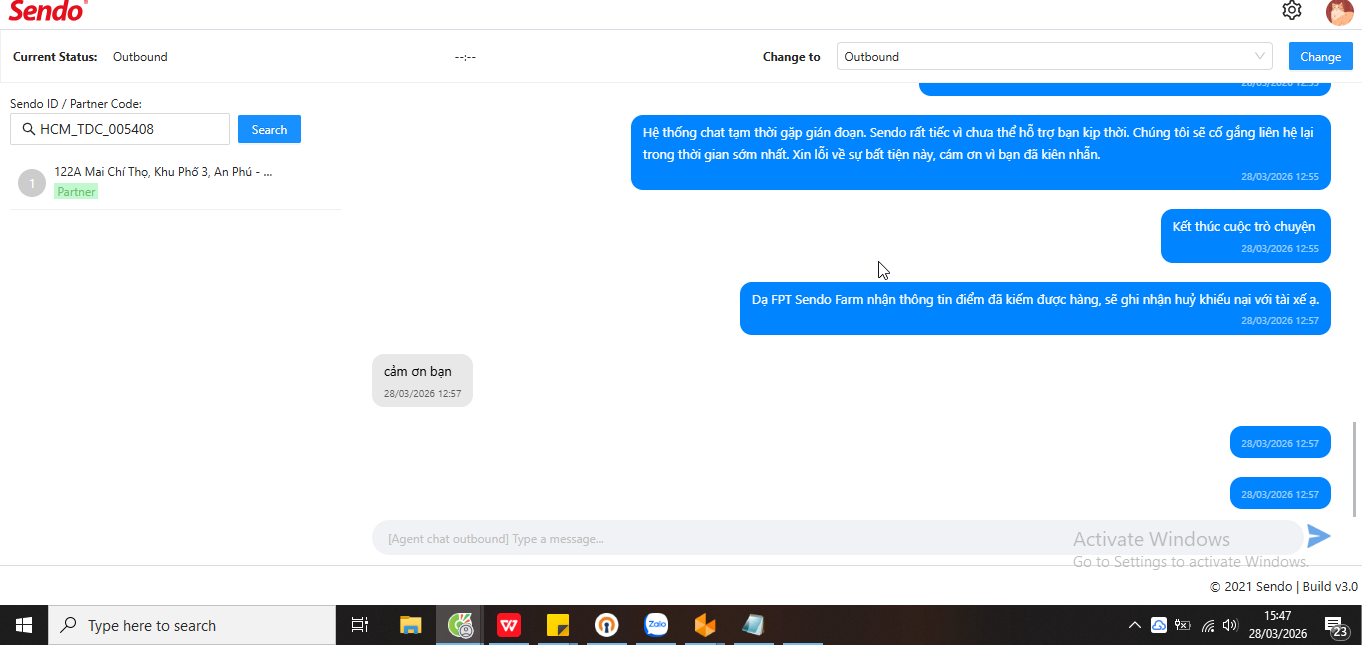This screenshot has width=1362, height=645.
Task: Open WPS Office from taskbar
Action: coord(509,625)
